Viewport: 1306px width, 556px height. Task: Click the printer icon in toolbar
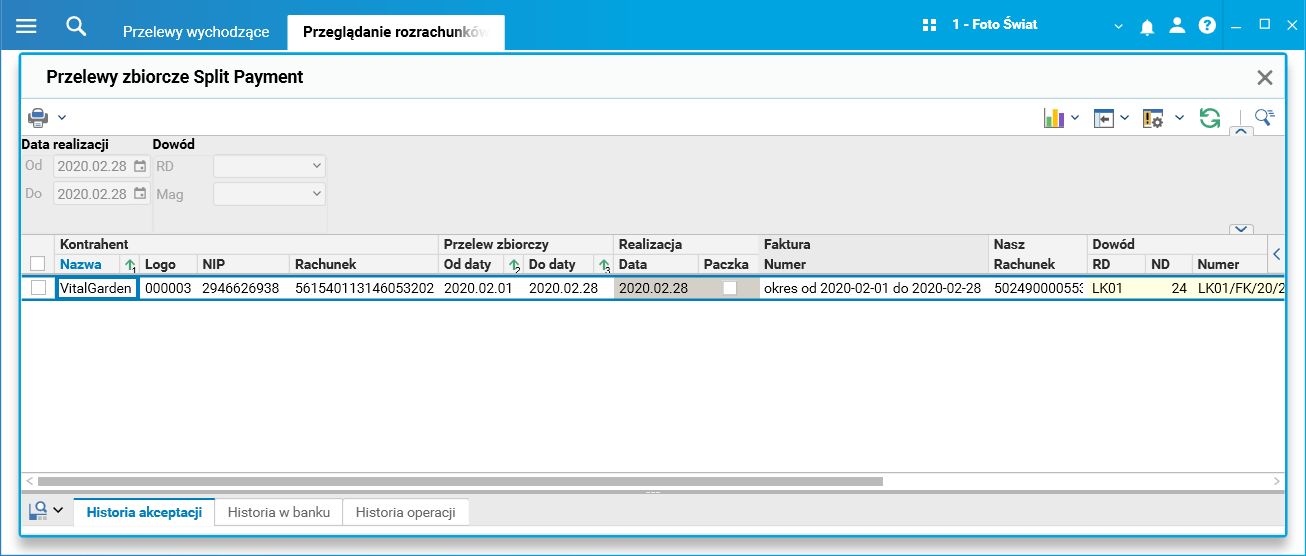coord(38,117)
